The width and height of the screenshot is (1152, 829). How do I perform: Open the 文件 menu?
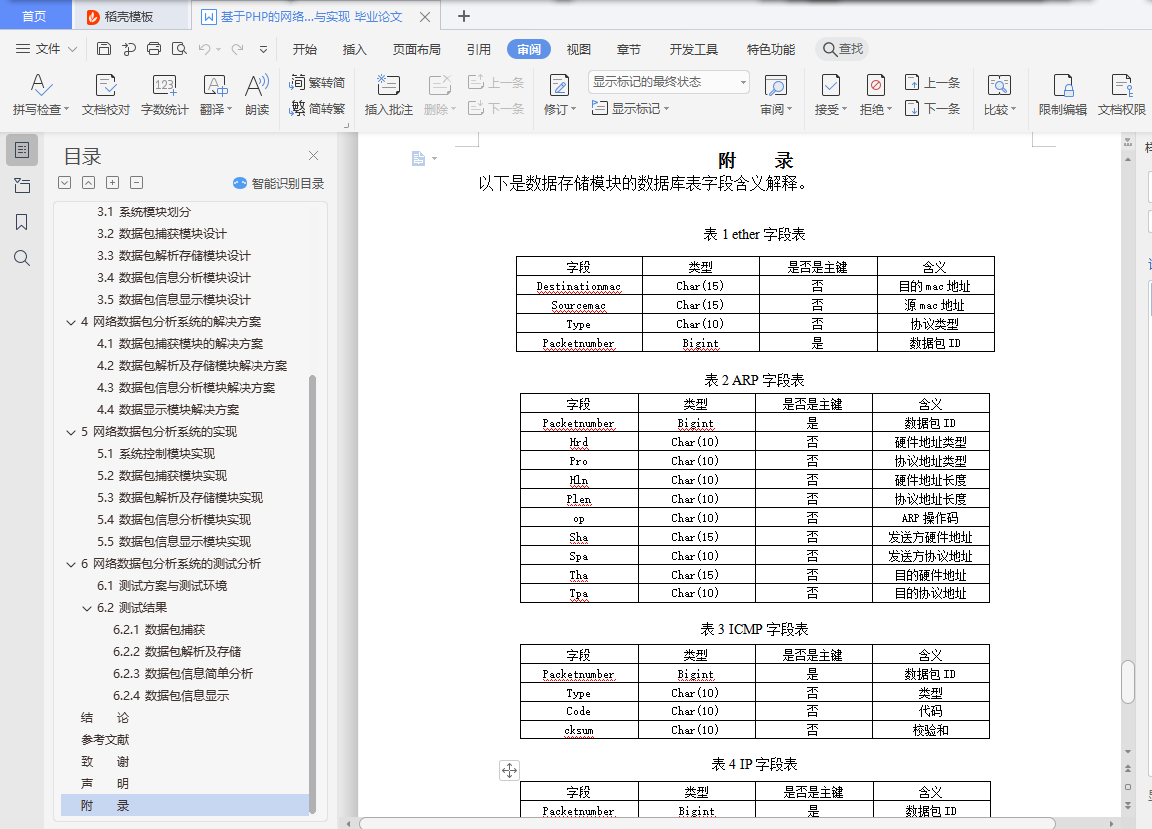46,49
